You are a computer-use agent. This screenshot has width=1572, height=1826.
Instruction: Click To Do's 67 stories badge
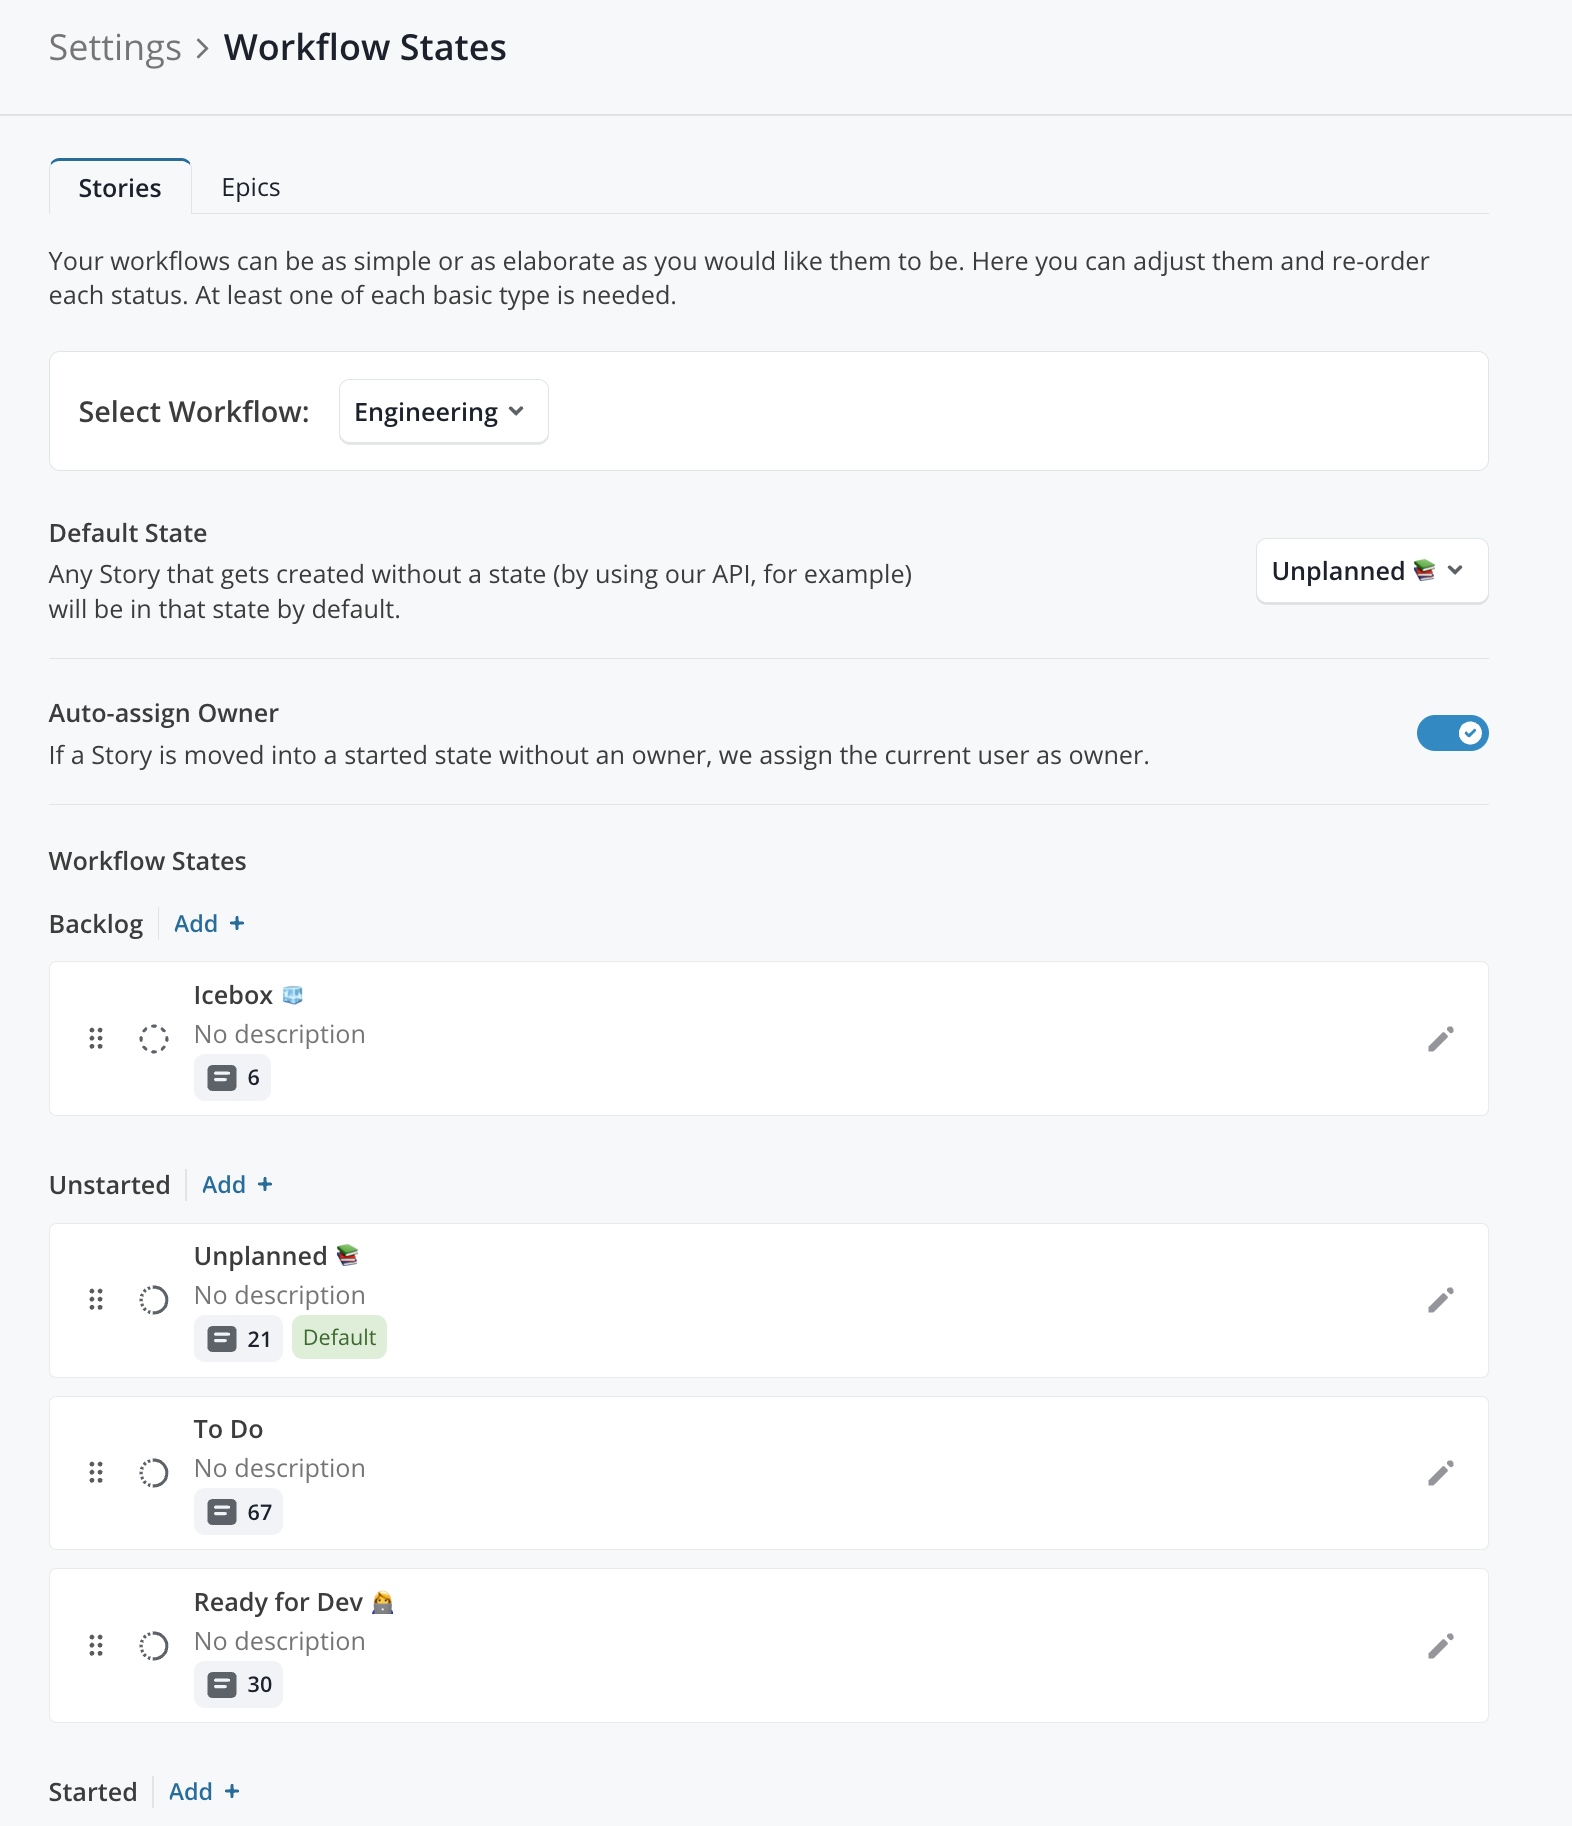click(x=238, y=1512)
